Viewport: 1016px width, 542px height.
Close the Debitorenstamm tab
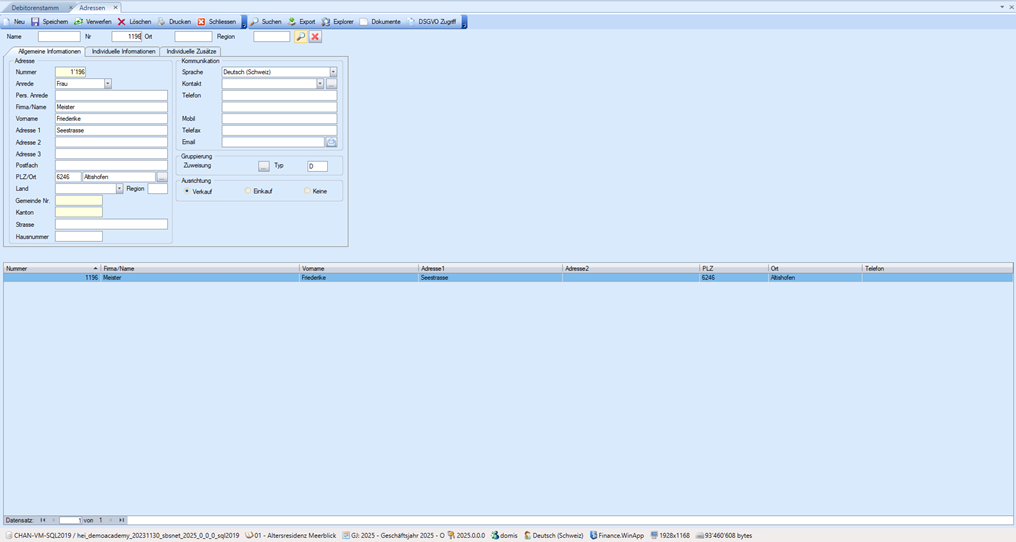[71, 7]
